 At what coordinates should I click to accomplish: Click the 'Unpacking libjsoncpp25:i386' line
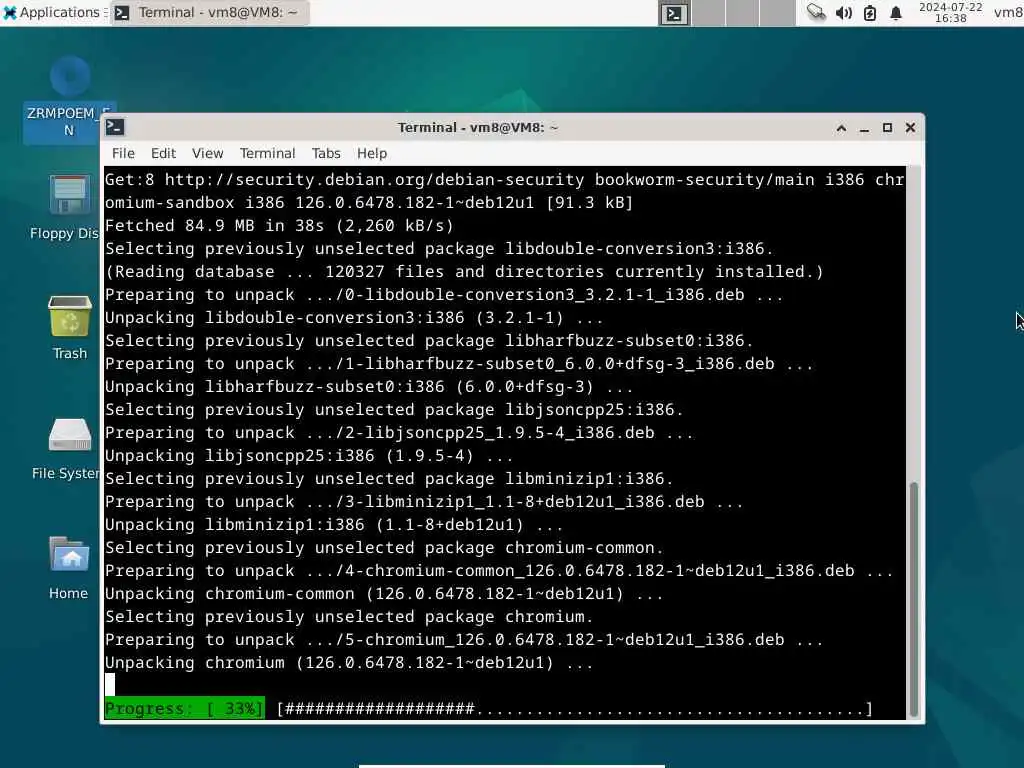pyautogui.click(x=309, y=455)
